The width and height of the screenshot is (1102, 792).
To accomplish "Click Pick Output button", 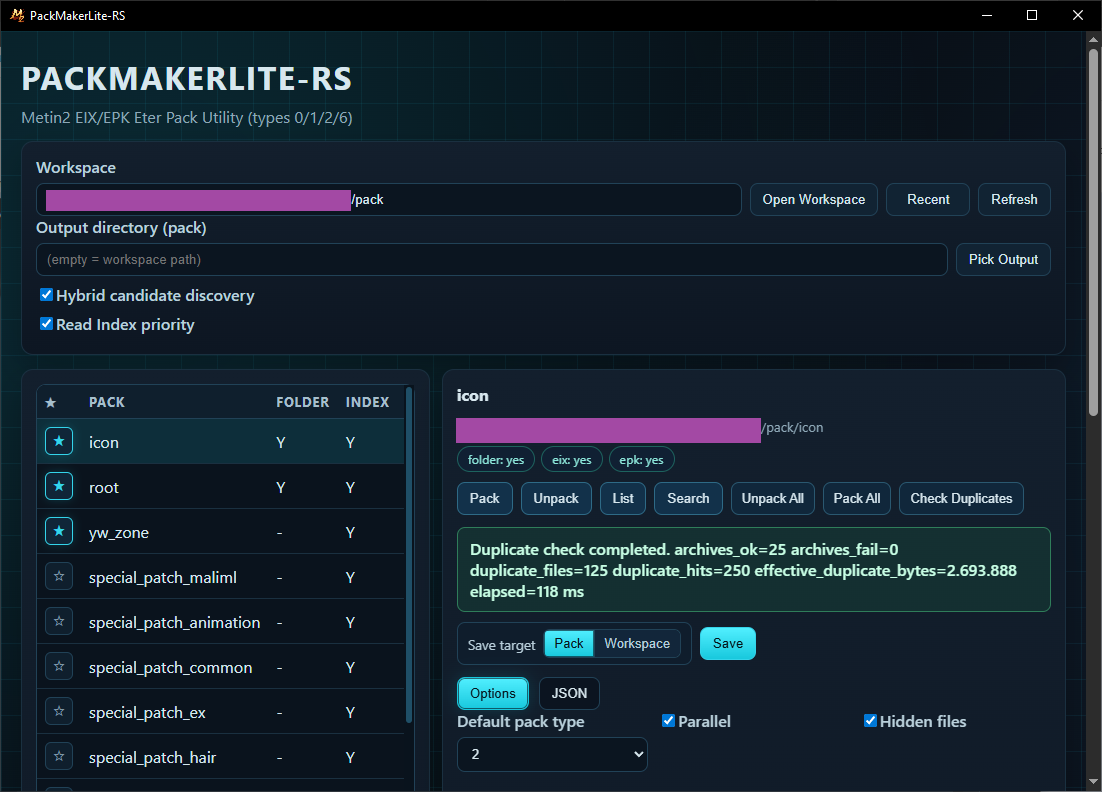I will (1003, 259).
